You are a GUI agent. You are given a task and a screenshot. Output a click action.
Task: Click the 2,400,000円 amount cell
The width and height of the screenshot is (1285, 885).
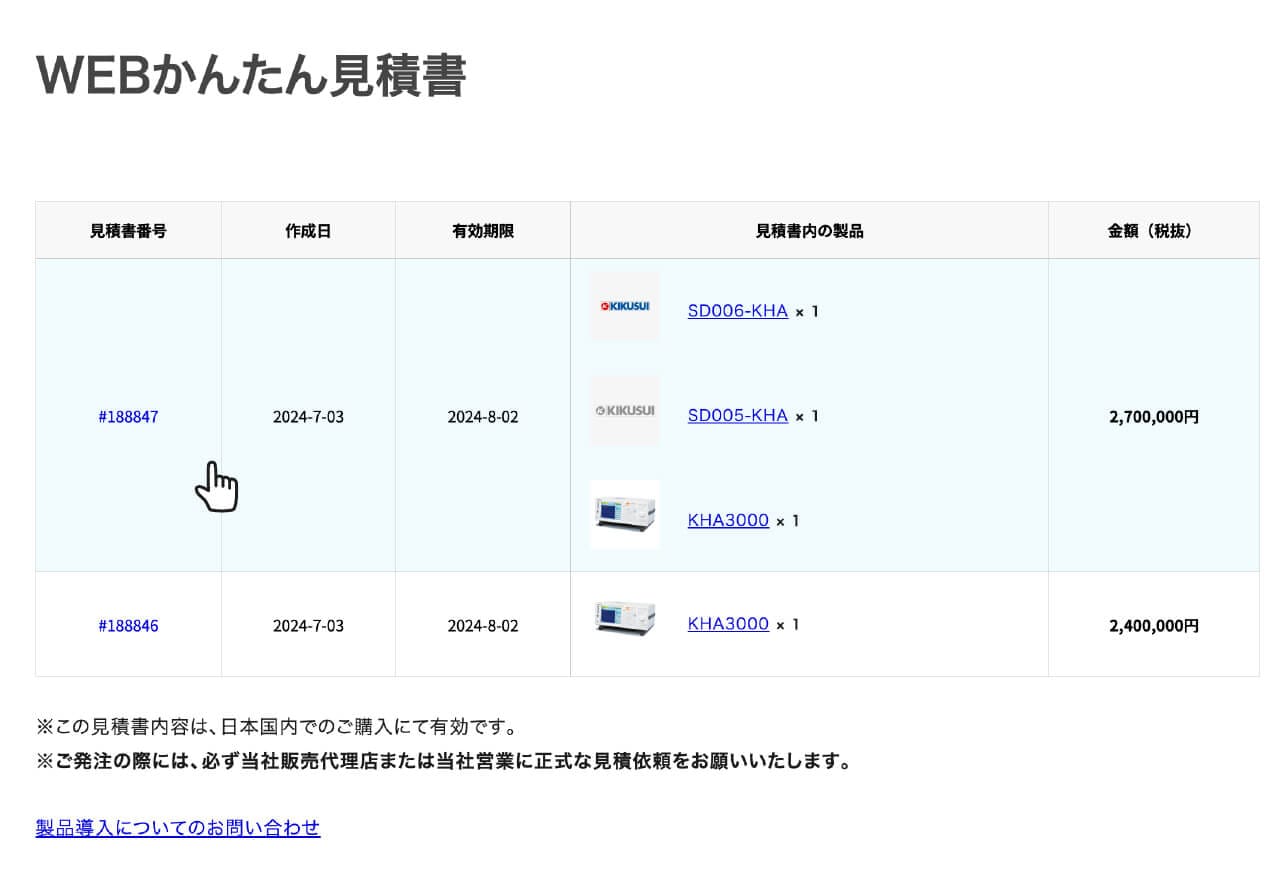point(1154,626)
